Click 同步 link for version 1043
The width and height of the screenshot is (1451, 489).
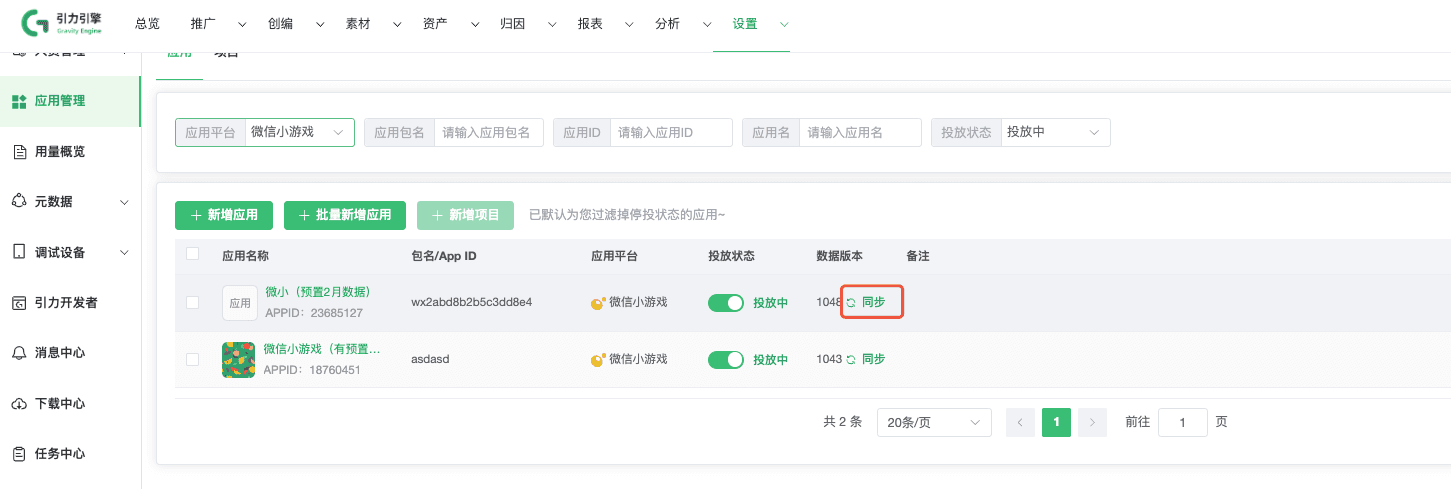tap(873, 359)
